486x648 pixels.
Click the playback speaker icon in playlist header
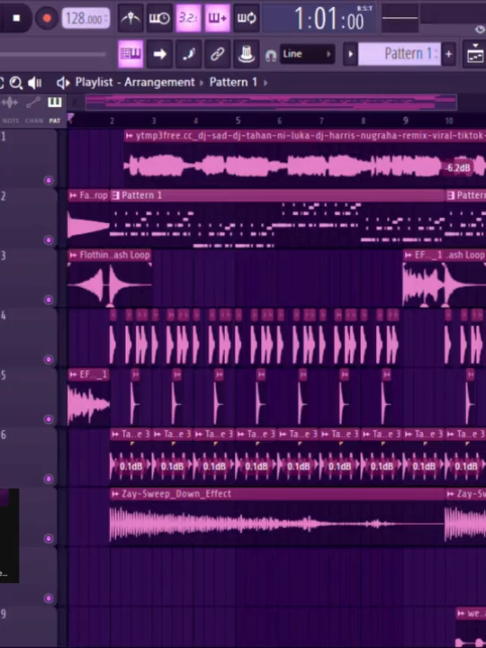[x=35, y=83]
